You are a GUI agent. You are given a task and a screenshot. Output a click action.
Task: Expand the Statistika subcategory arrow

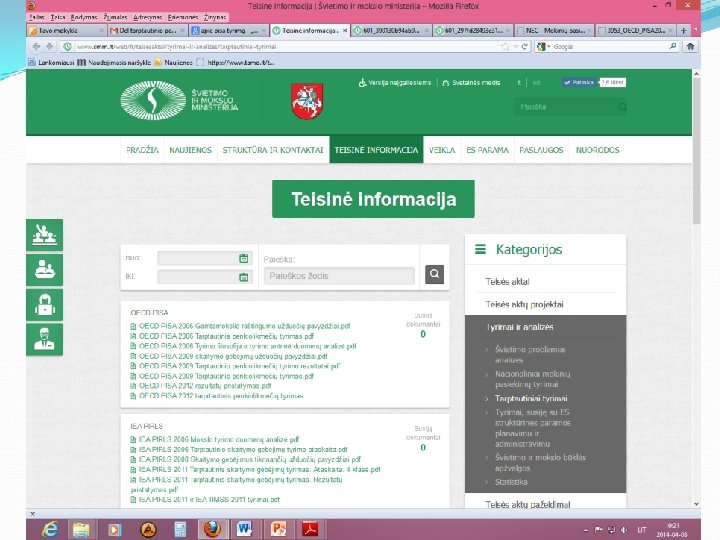click(x=487, y=482)
